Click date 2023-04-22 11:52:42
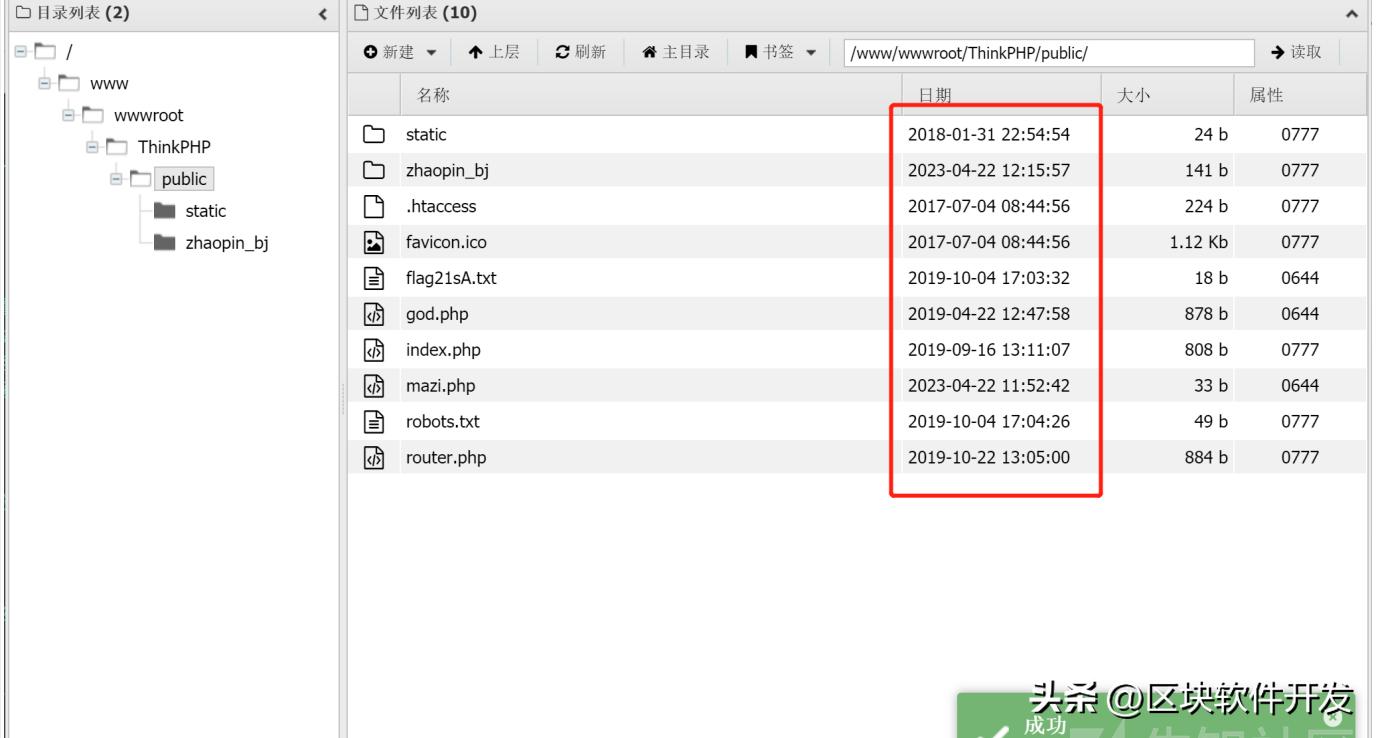1376x738 pixels. (988, 386)
